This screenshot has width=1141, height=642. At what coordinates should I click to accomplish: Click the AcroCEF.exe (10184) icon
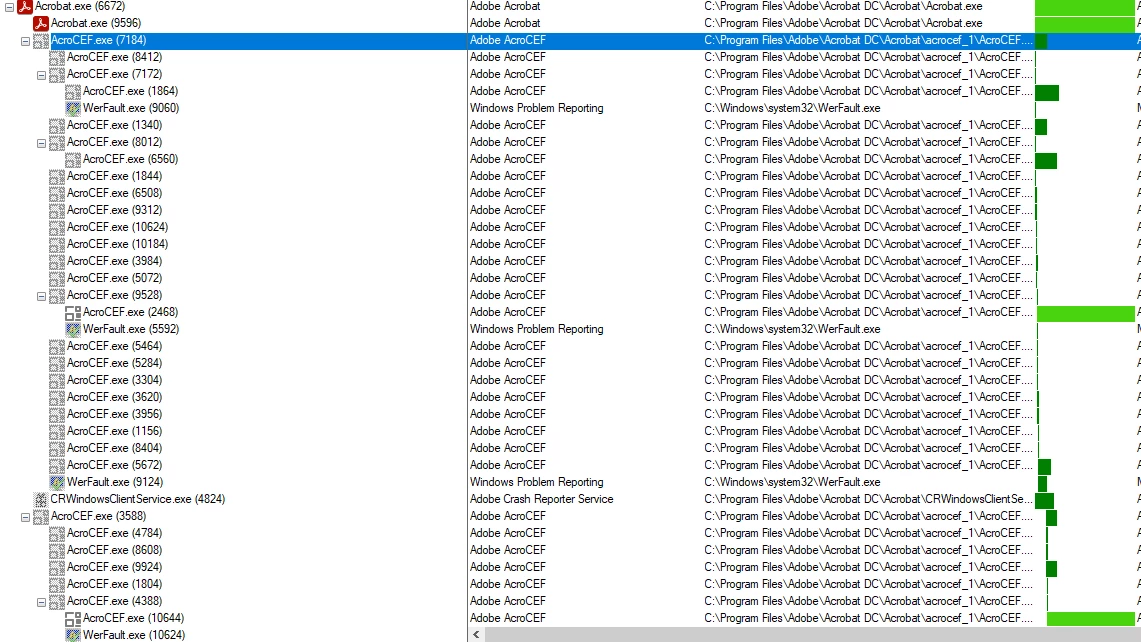coord(57,245)
